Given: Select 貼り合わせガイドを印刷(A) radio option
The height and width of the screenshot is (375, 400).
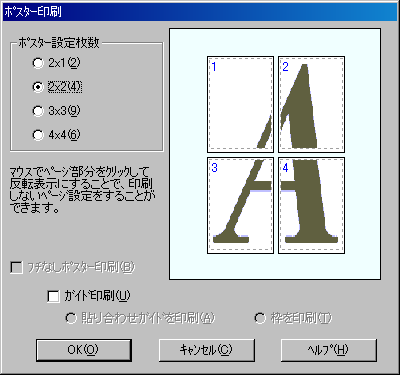Looking at the screenshot, I should coord(140,318).
